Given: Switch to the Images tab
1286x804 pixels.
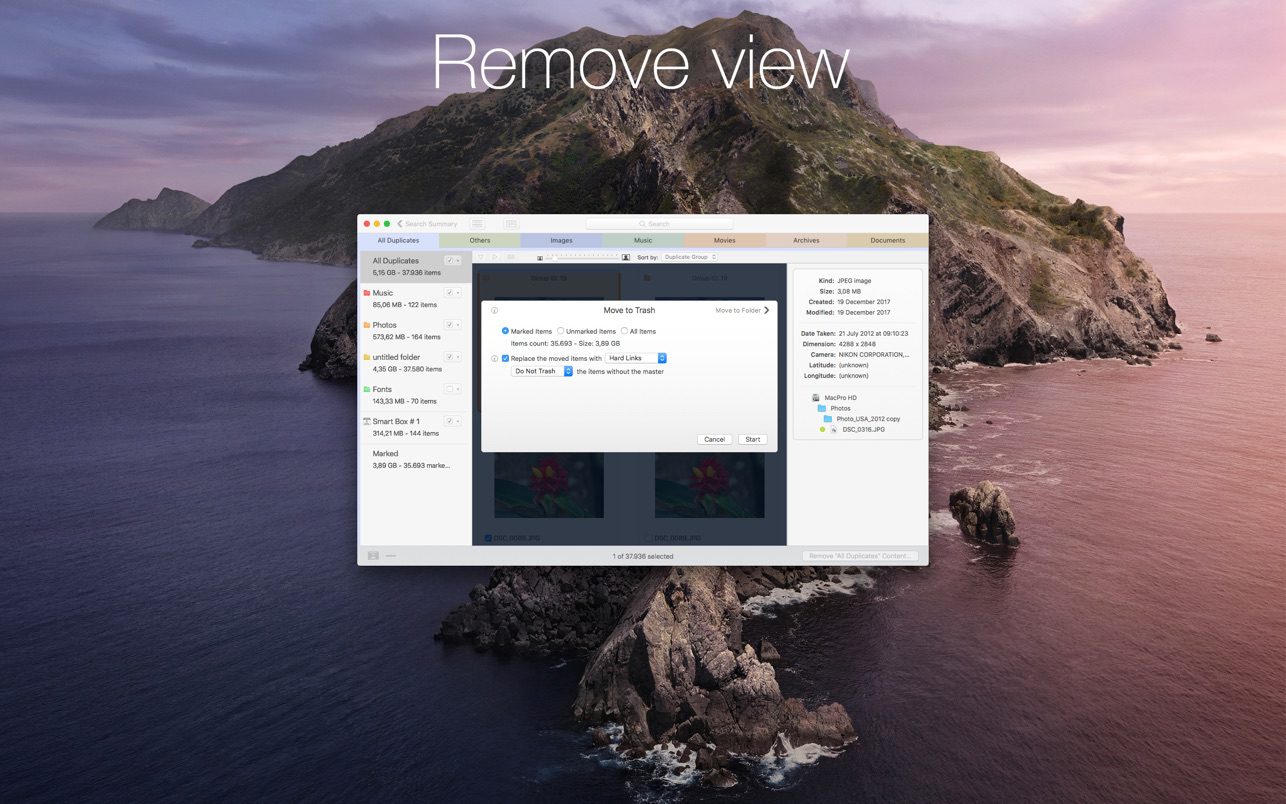Looking at the screenshot, I should pos(561,240).
